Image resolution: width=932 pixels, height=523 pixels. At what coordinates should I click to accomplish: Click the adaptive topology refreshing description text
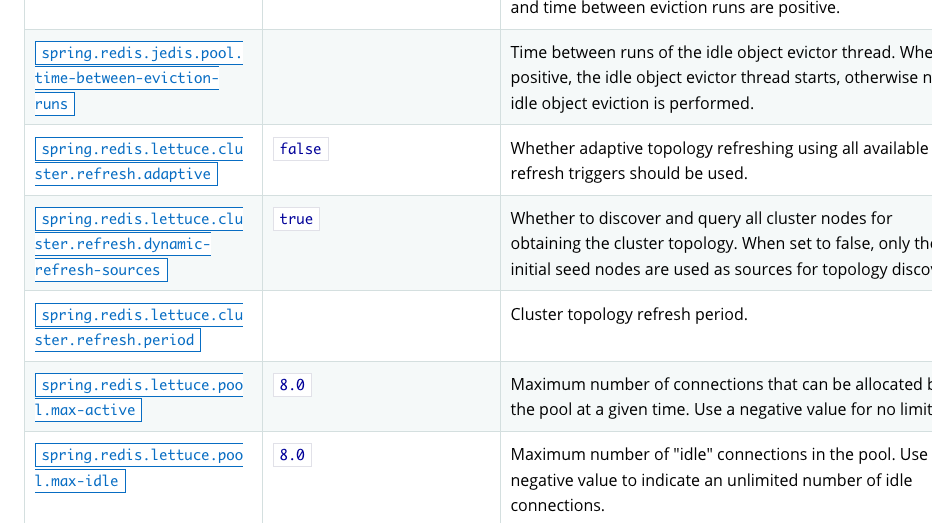(x=721, y=160)
